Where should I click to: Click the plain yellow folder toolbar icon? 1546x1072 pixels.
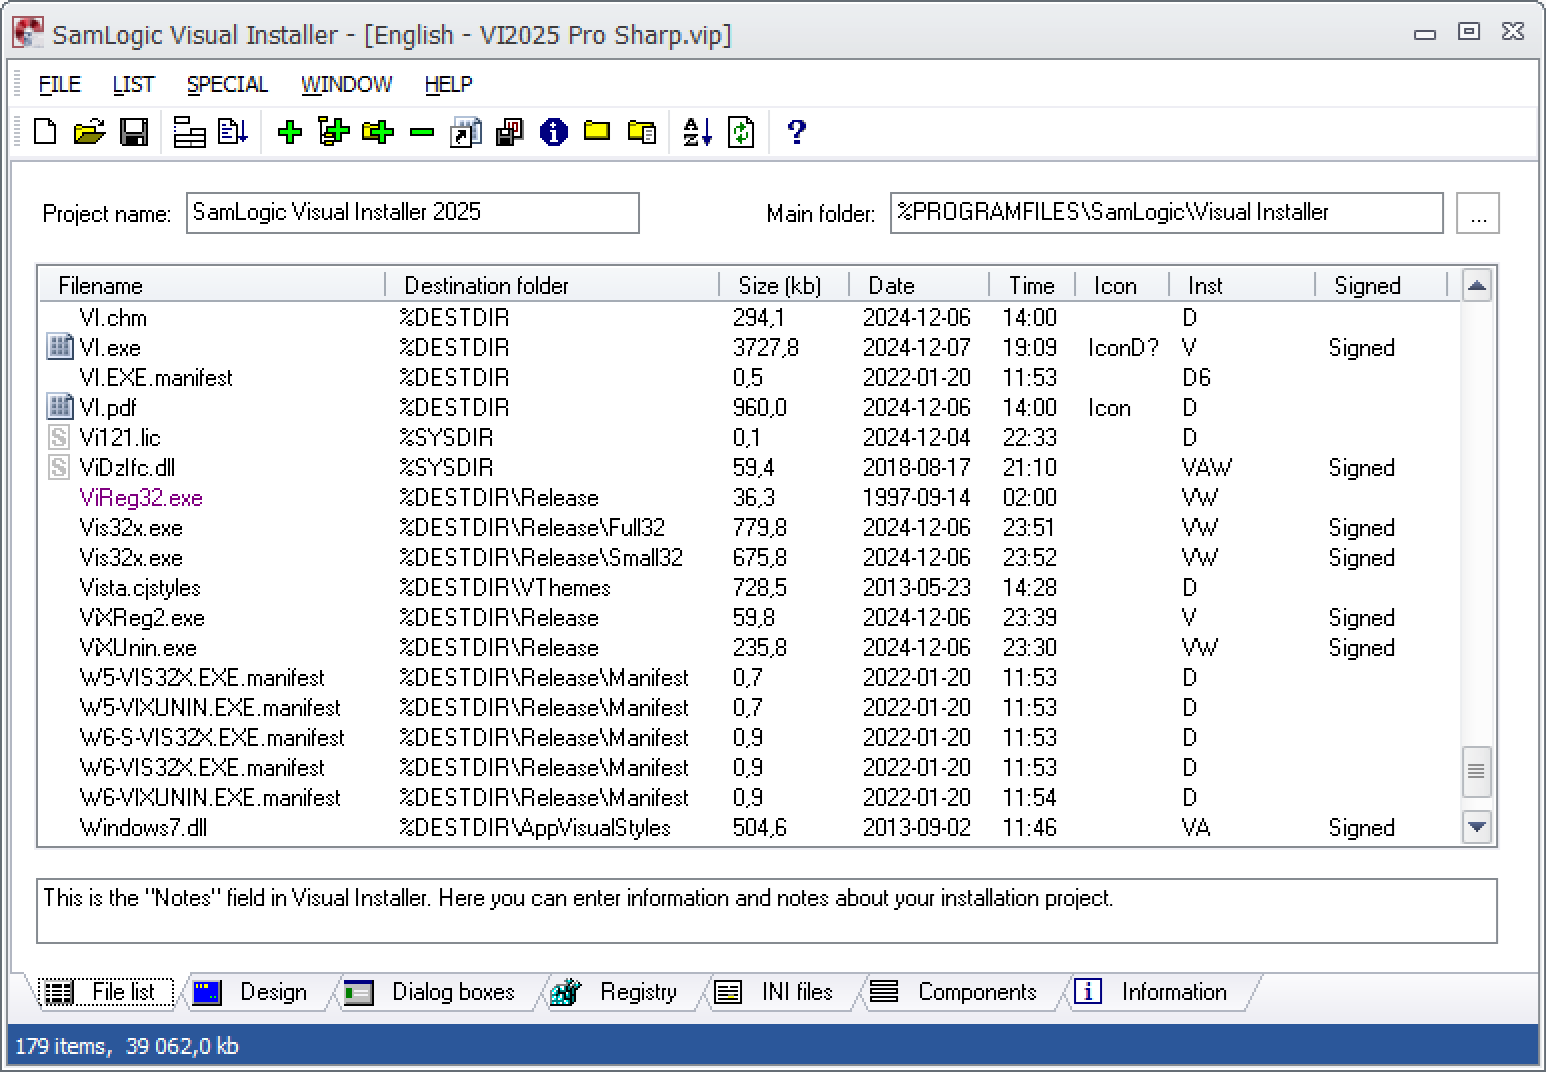tap(597, 131)
